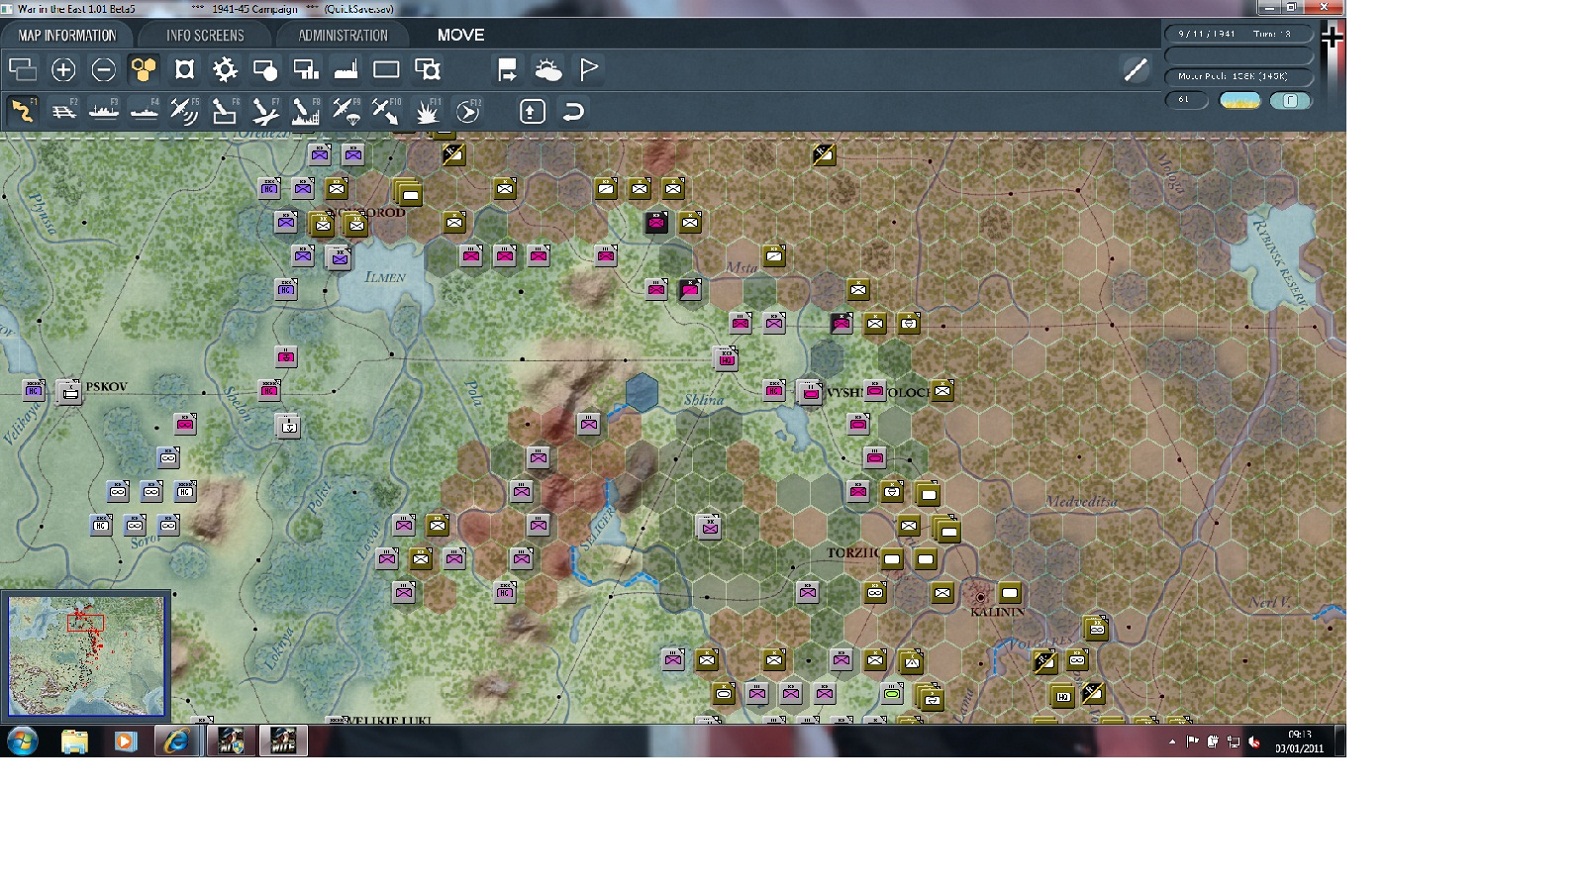Click the minimap overview thumbnail
Viewport: 1584px width, 891px height.
tap(86, 656)
